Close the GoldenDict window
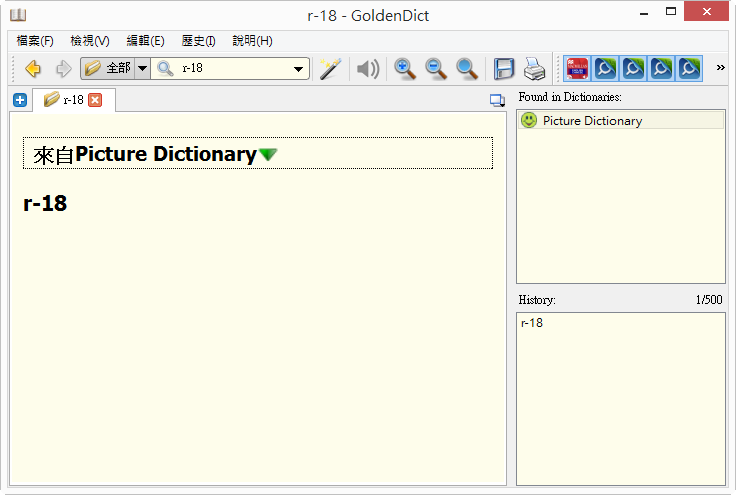 coord(706,12)
